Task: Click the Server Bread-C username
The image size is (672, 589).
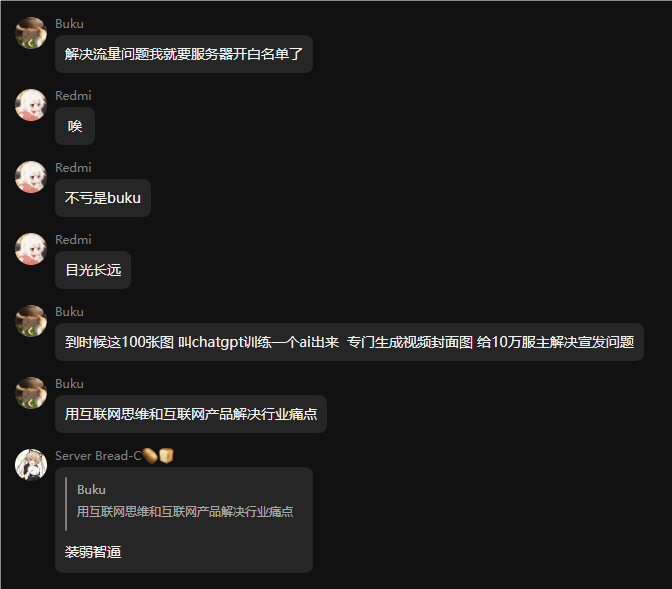Action: pos(98,456)
